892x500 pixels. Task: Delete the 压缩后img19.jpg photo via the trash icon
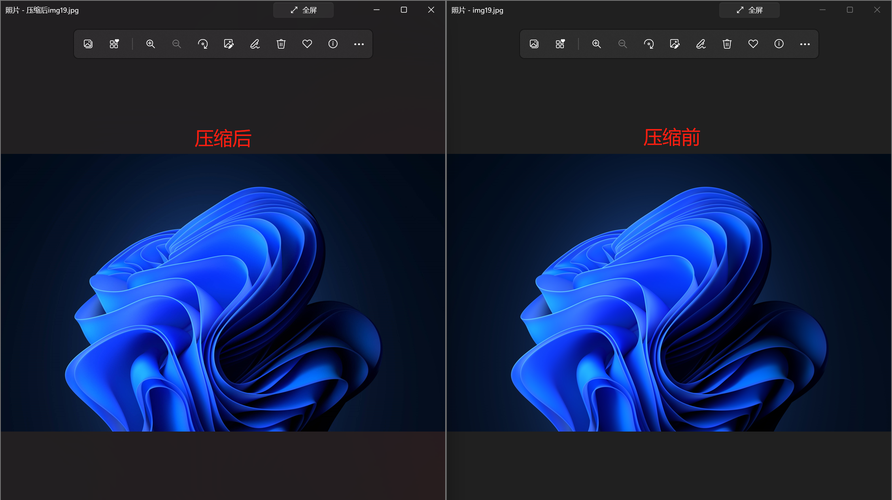pyautogui.click(x=281, y=44)
